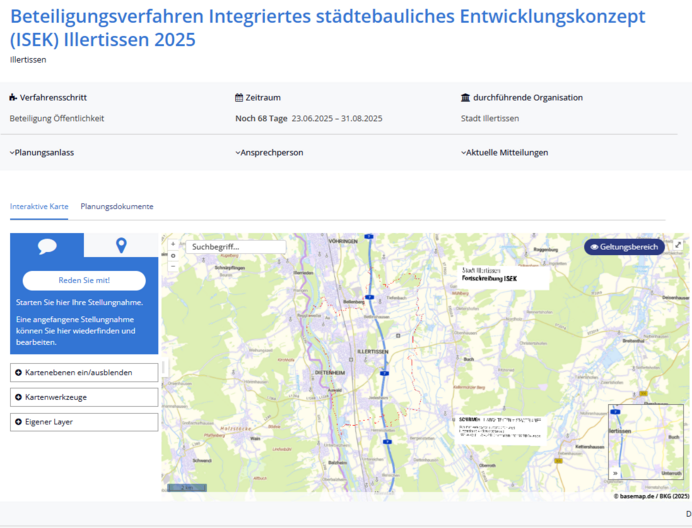Reset the map view with circle button

[173, 256]
